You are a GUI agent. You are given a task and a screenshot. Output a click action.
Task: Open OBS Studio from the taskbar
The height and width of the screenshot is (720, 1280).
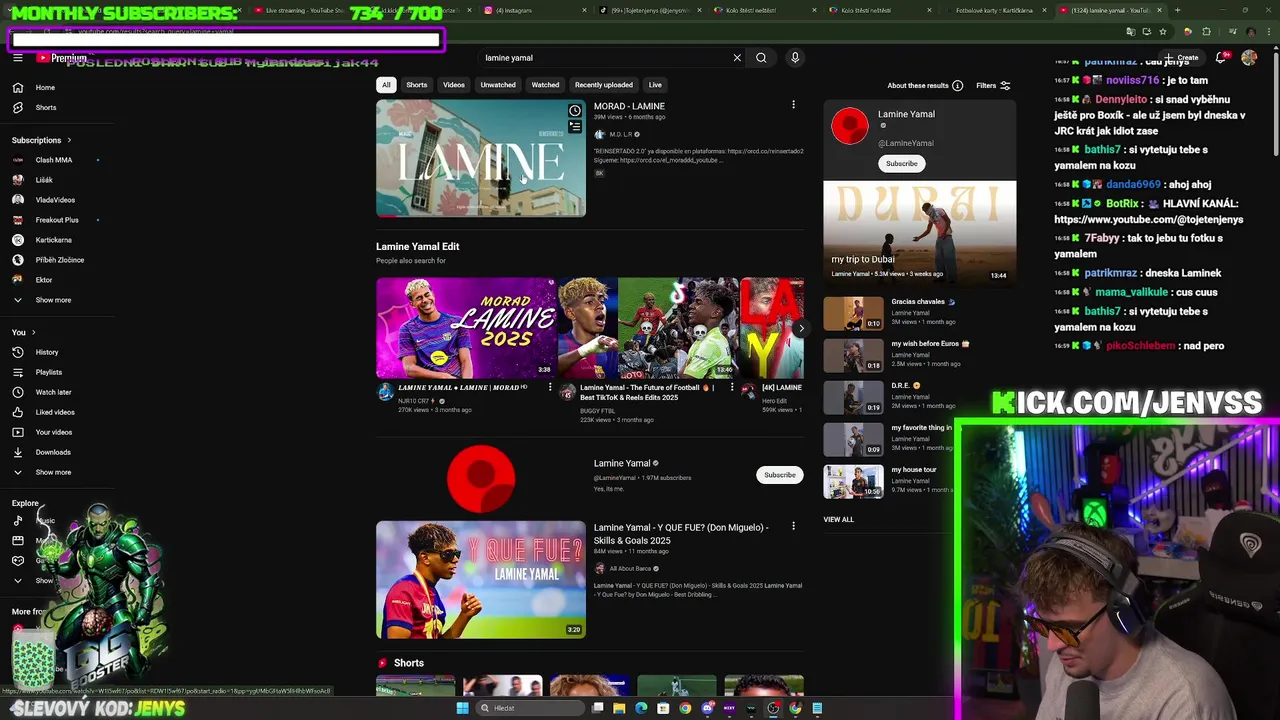[x=773, y=708]
